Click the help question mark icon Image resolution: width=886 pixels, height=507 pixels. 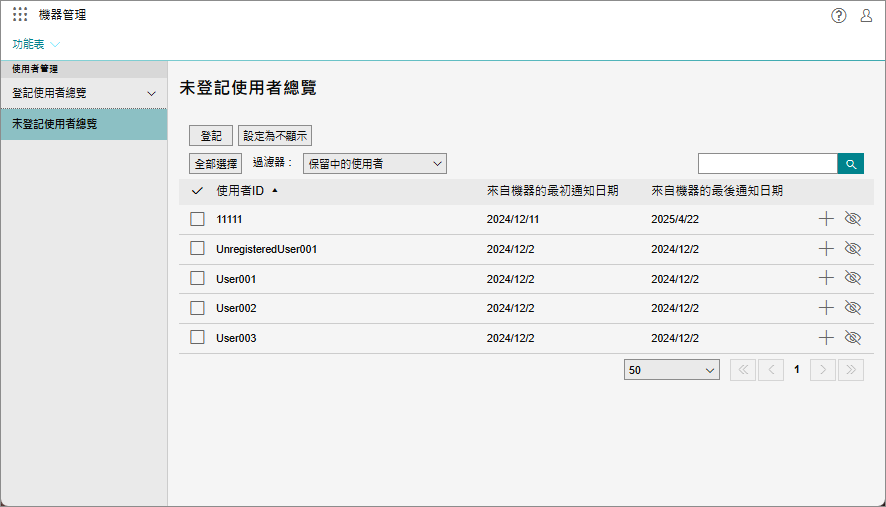[x=839, y=15]
